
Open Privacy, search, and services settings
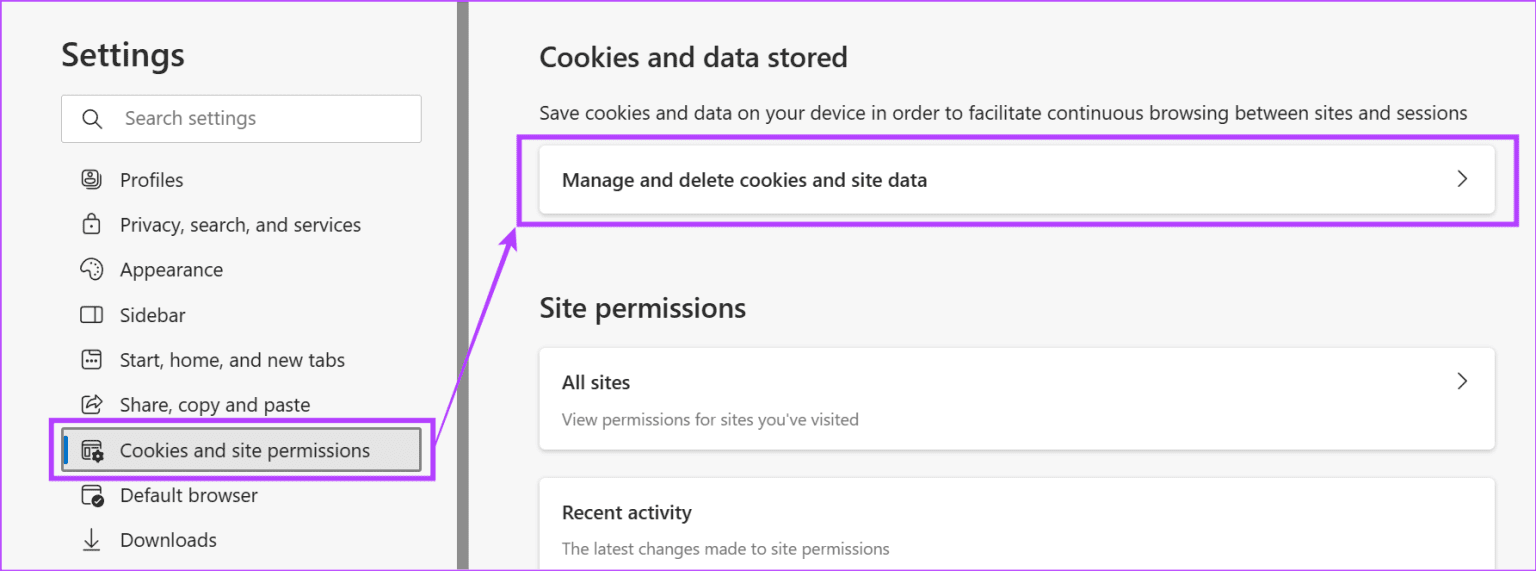[x=240, y=225]
